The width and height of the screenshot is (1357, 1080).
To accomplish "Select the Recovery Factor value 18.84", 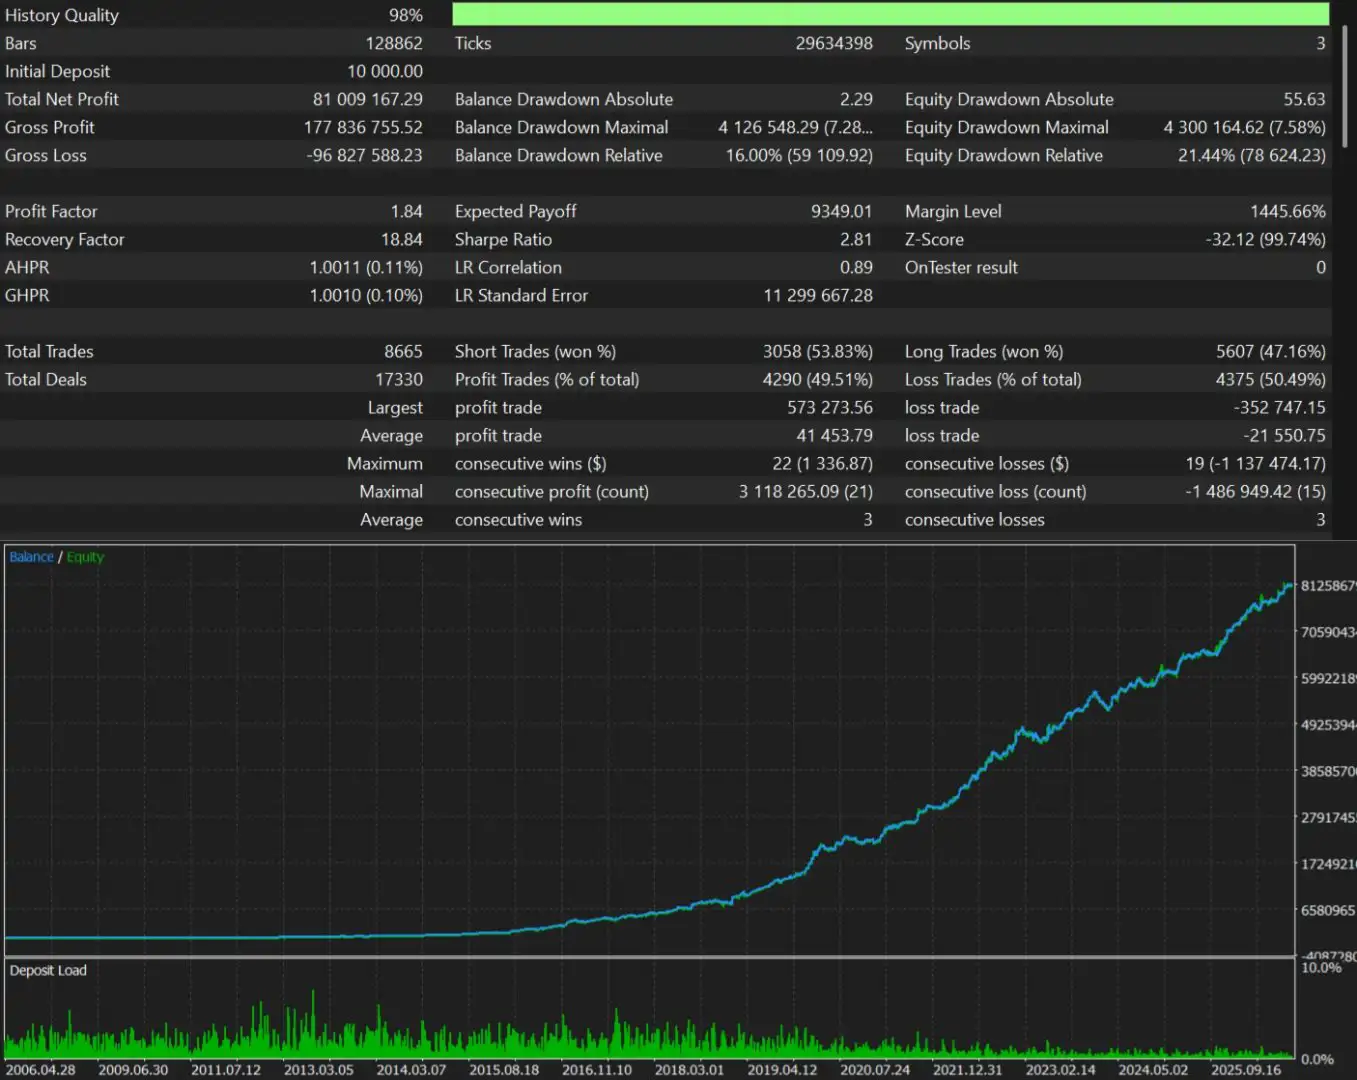I will pos(402,239).
